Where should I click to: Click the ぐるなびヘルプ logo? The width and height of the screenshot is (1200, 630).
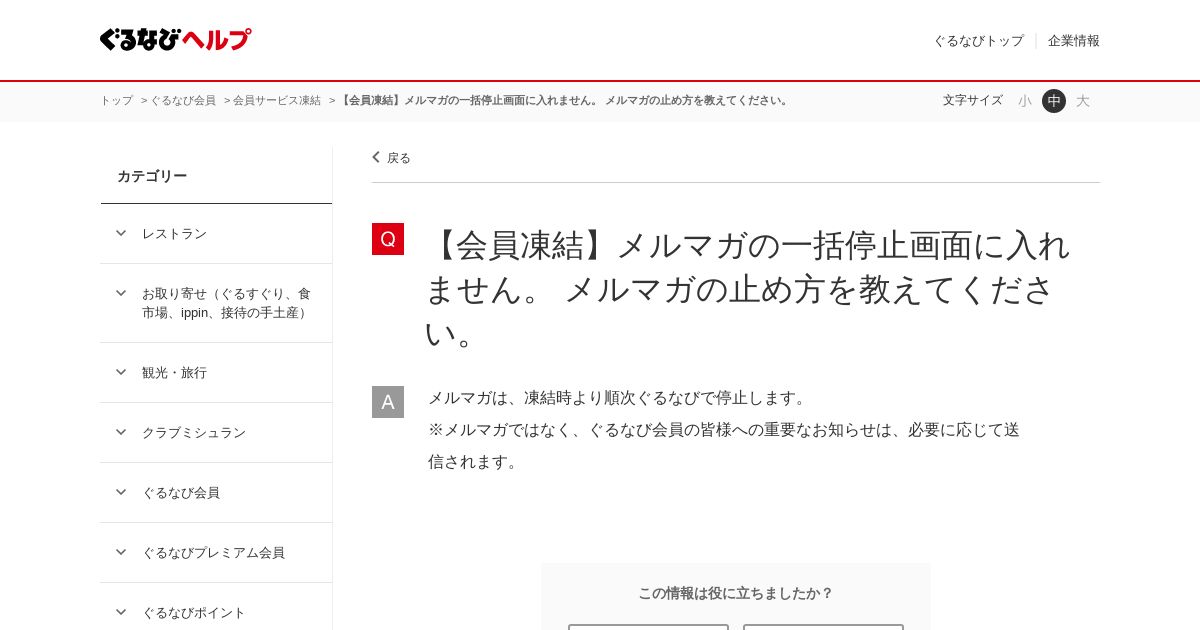(175, 40)
